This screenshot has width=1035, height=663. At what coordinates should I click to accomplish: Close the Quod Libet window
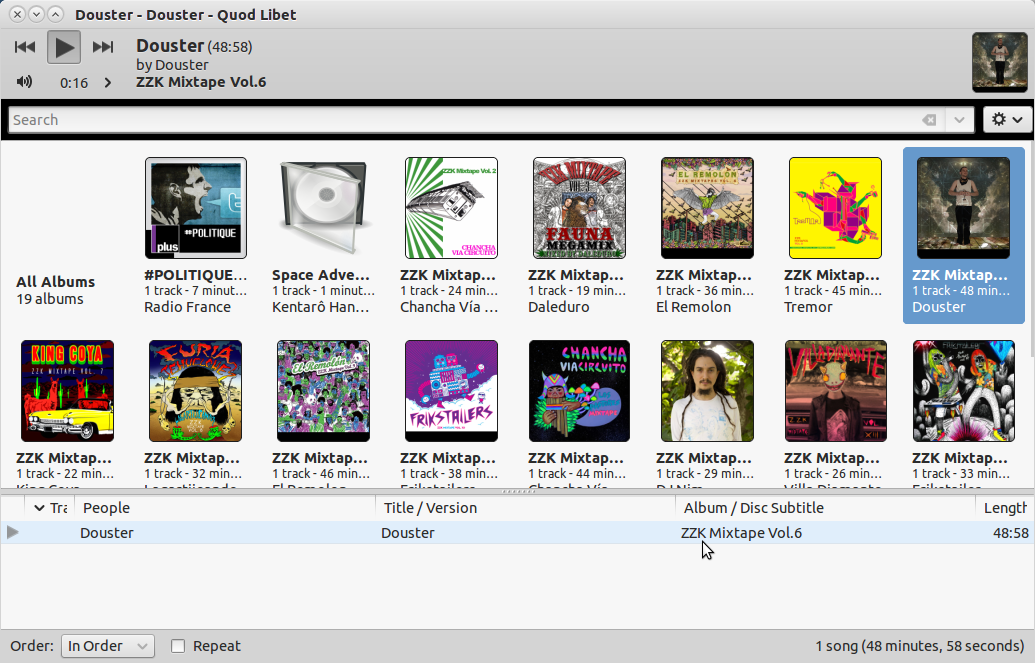18,14
